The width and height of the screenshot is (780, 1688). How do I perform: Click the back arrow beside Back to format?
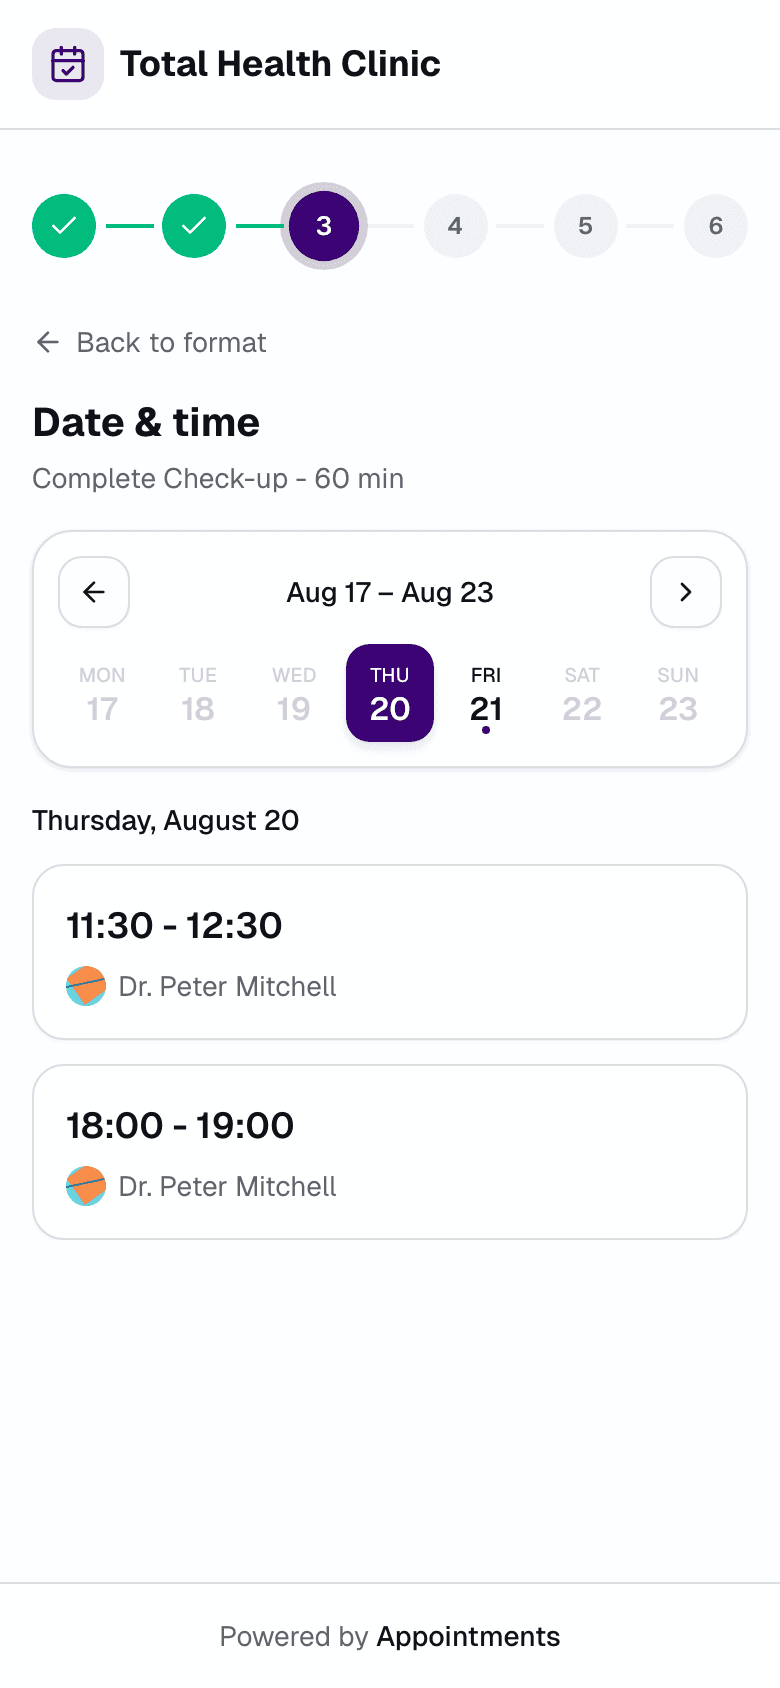coord(48,342)
